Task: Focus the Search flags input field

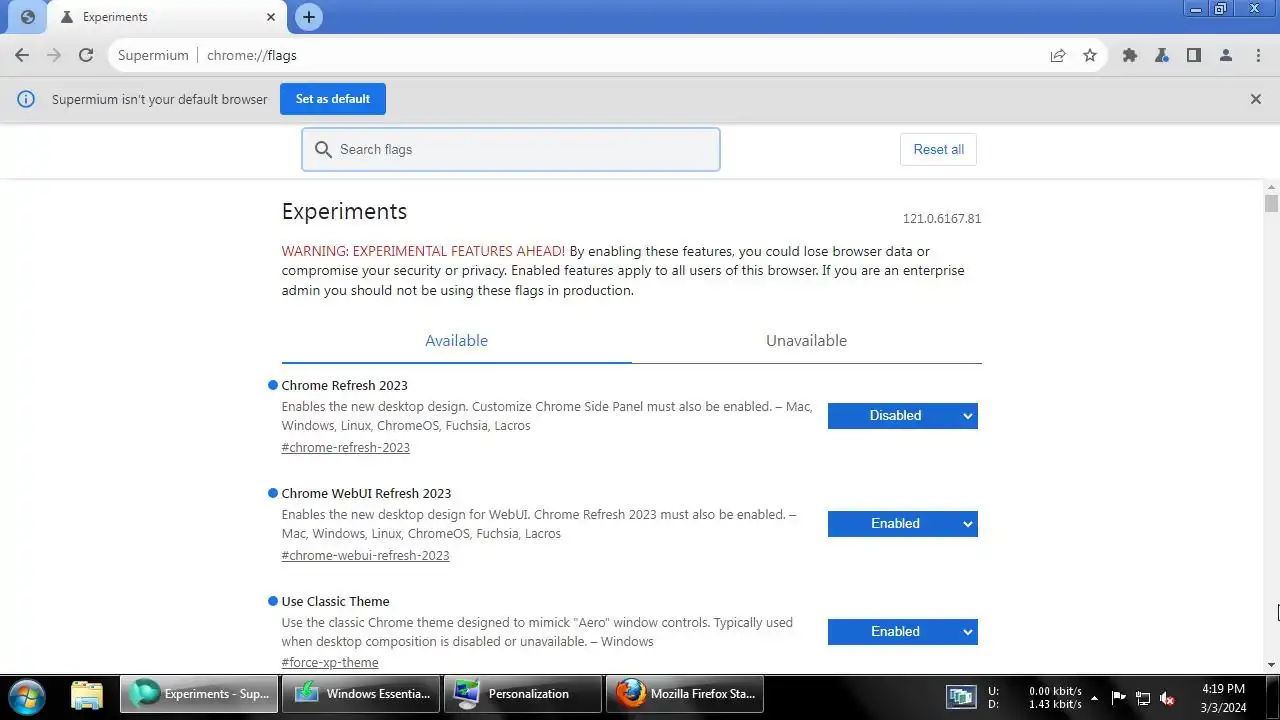Action: tap(511, 149)
